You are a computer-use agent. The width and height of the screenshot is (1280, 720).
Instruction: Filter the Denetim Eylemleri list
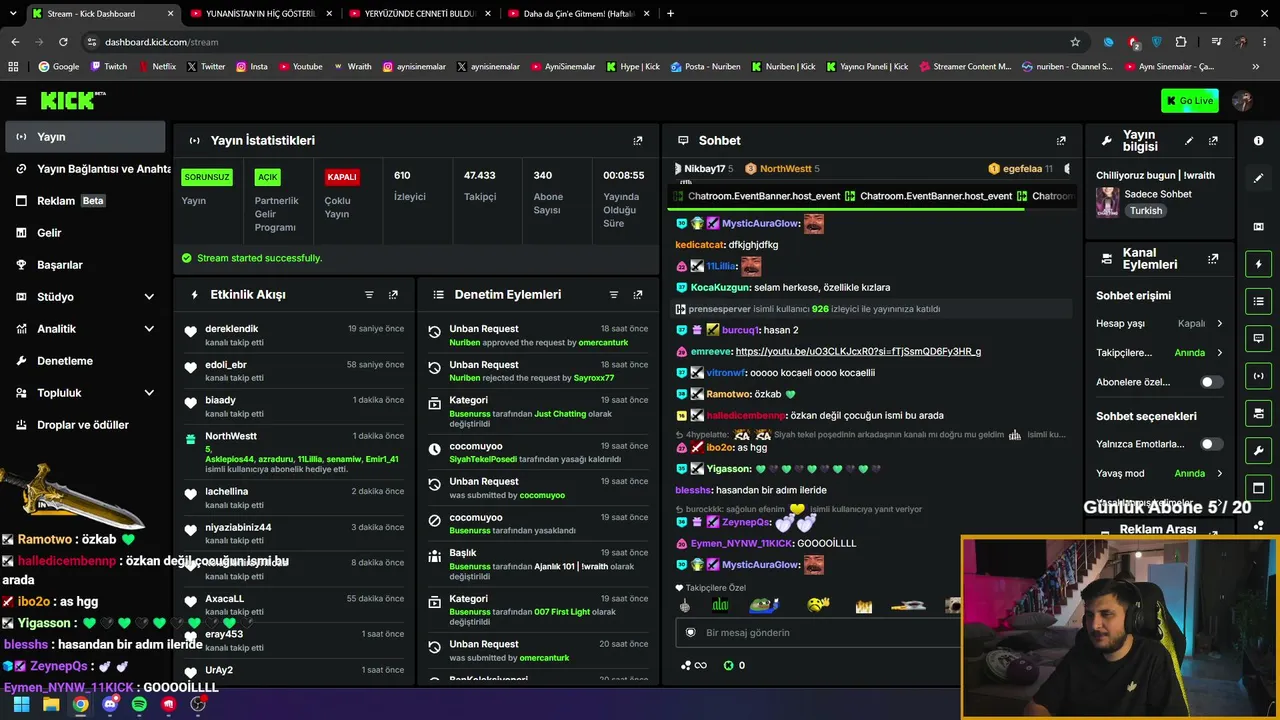coord(614,295)
